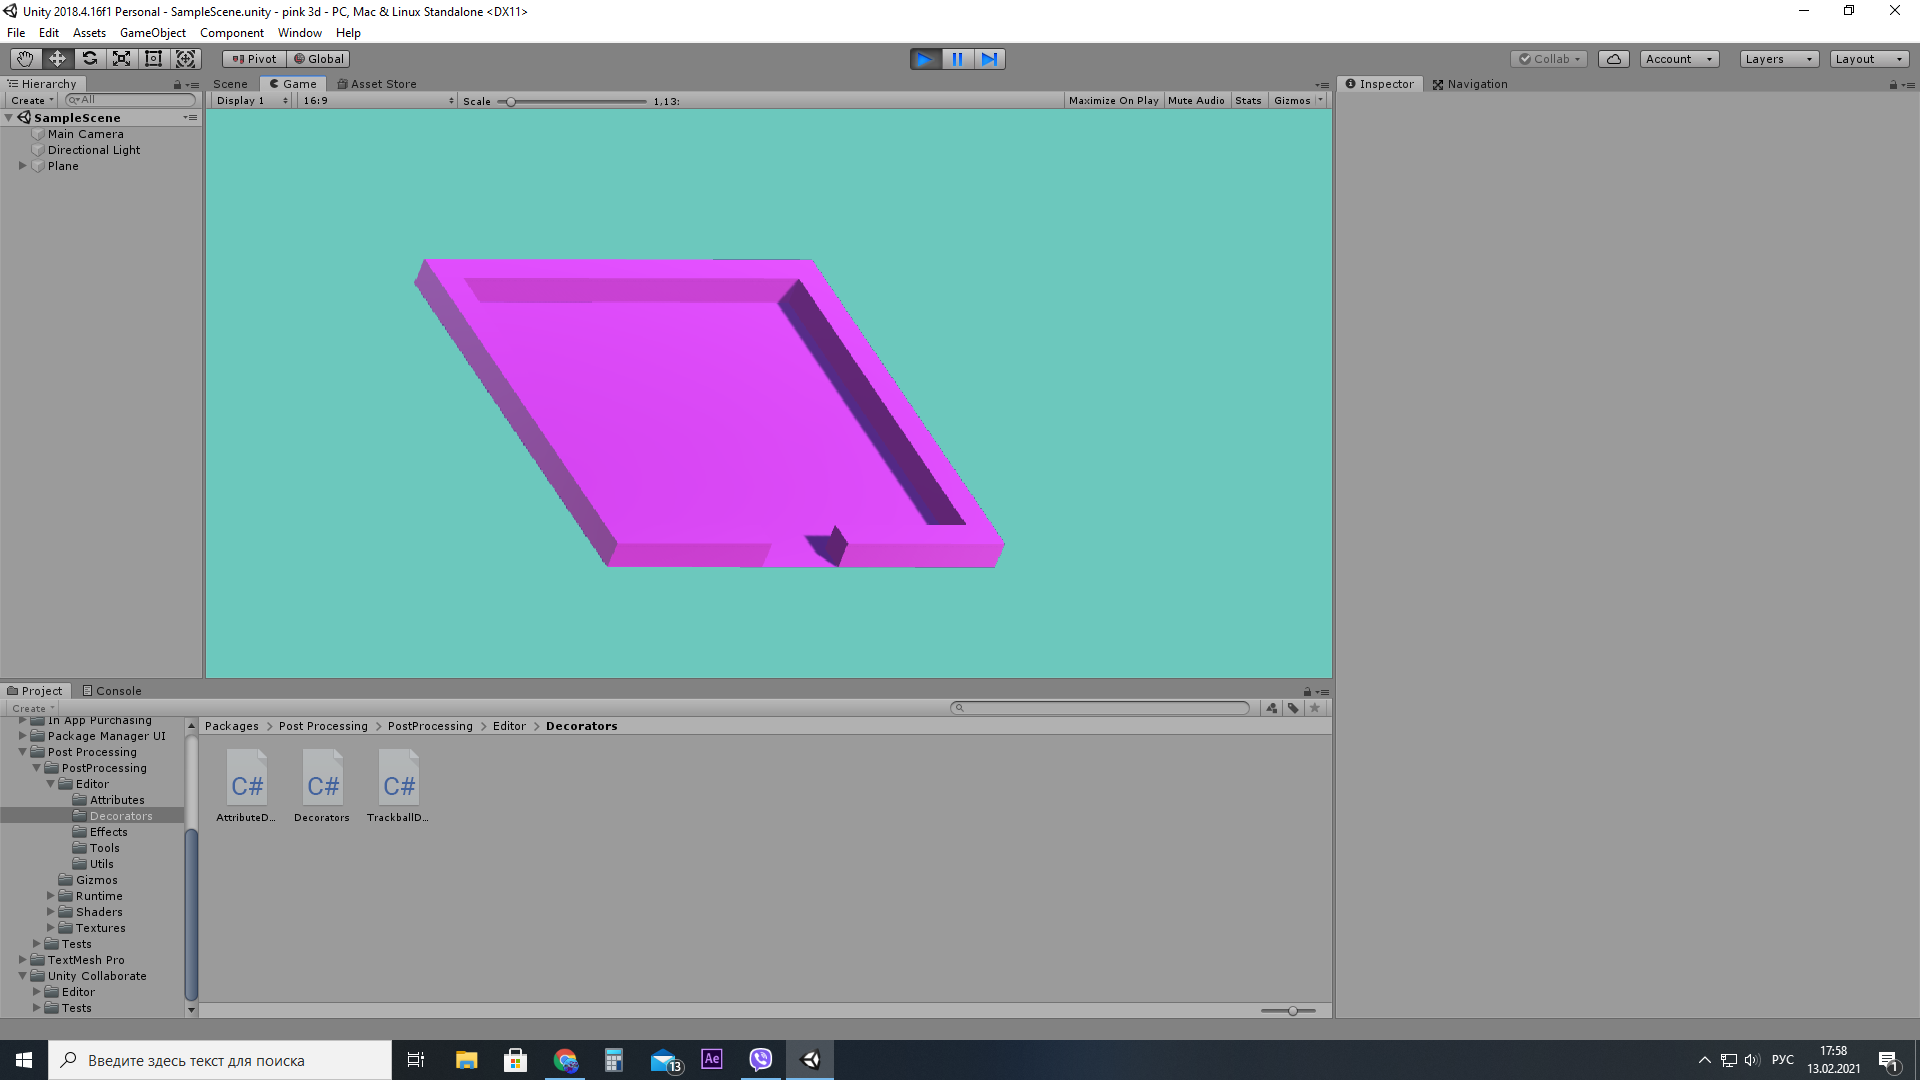The height and width of the screenshot is (1080, 1920).
Task: Search by Label filter icon
Action: 1294,708
